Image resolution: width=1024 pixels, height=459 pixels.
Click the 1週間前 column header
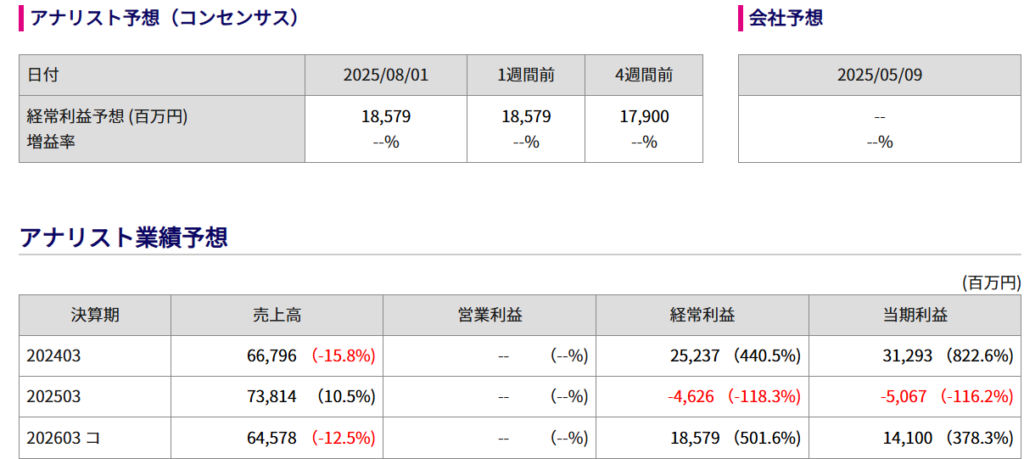pyautogui.click(x=526, y=75)
